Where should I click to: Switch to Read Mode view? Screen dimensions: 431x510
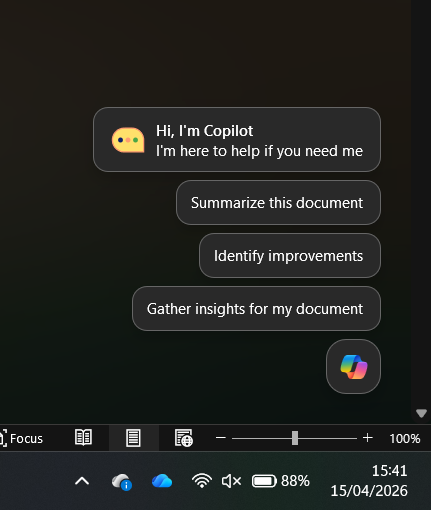pyautogui.click(x=83, y=438)
